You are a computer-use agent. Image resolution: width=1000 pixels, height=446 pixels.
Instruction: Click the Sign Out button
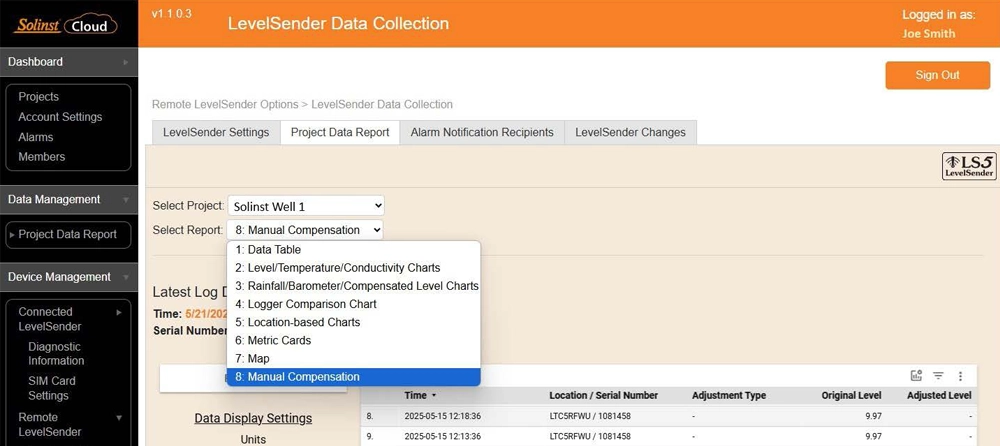[938, 75]
